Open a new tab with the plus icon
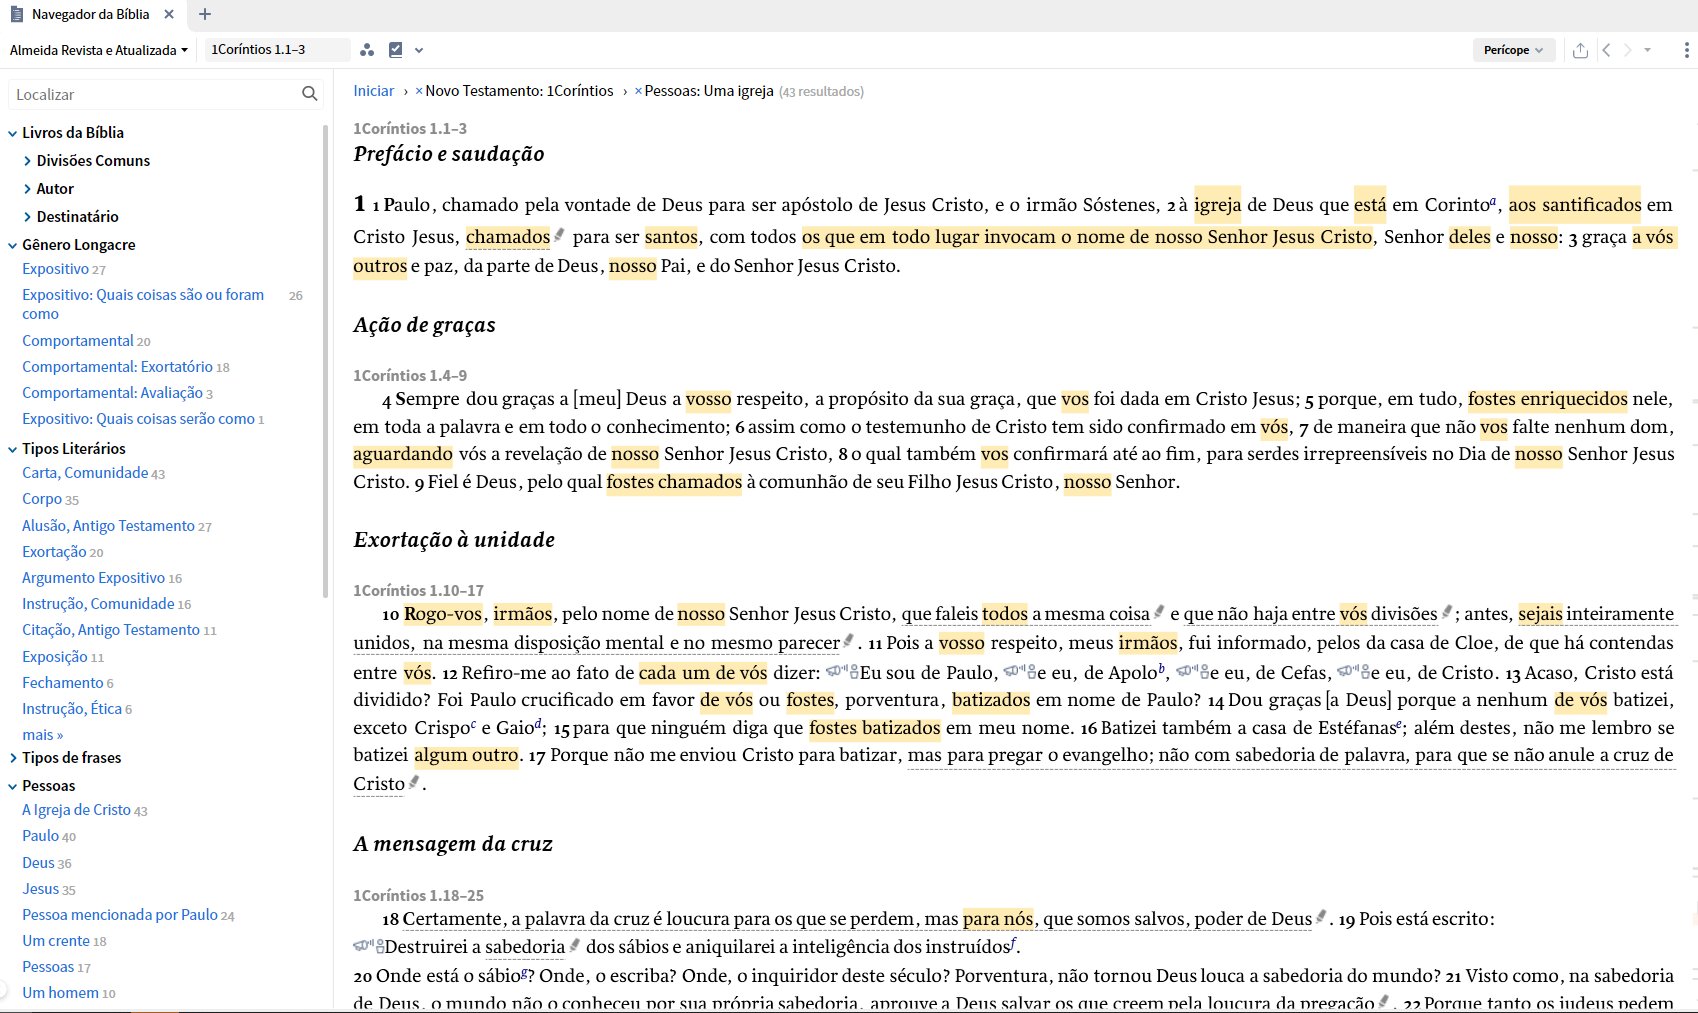The width and height of the screenshot is (1698, 1013). pyautogui.click(x=205, y=14)
